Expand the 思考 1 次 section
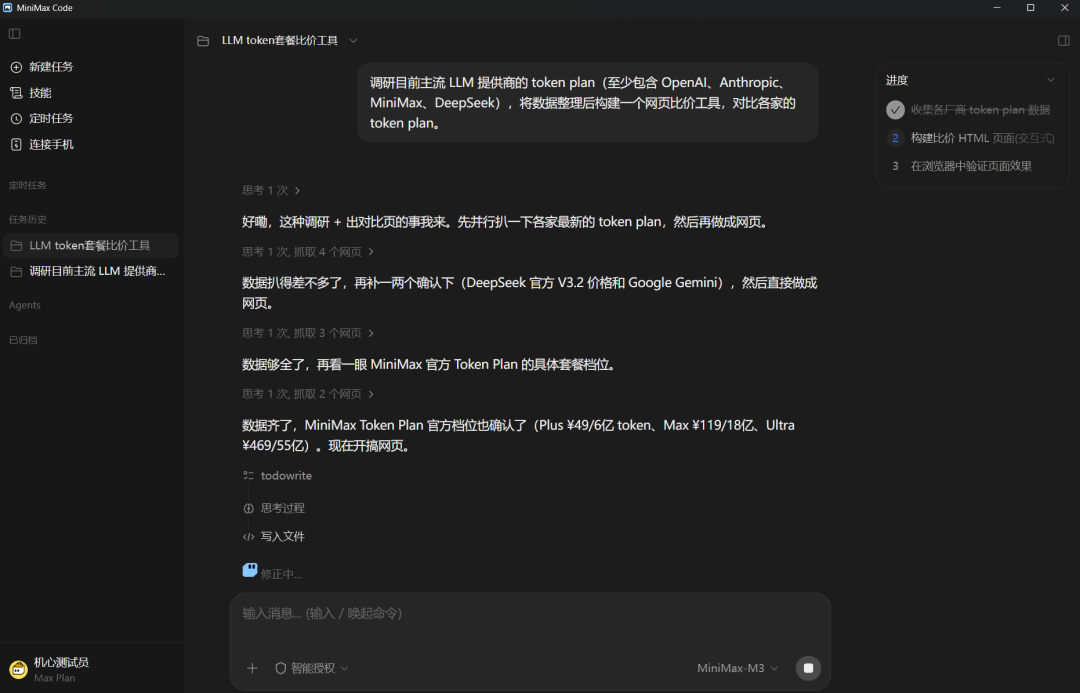The image size is (1080, 693). coord(271,190)
